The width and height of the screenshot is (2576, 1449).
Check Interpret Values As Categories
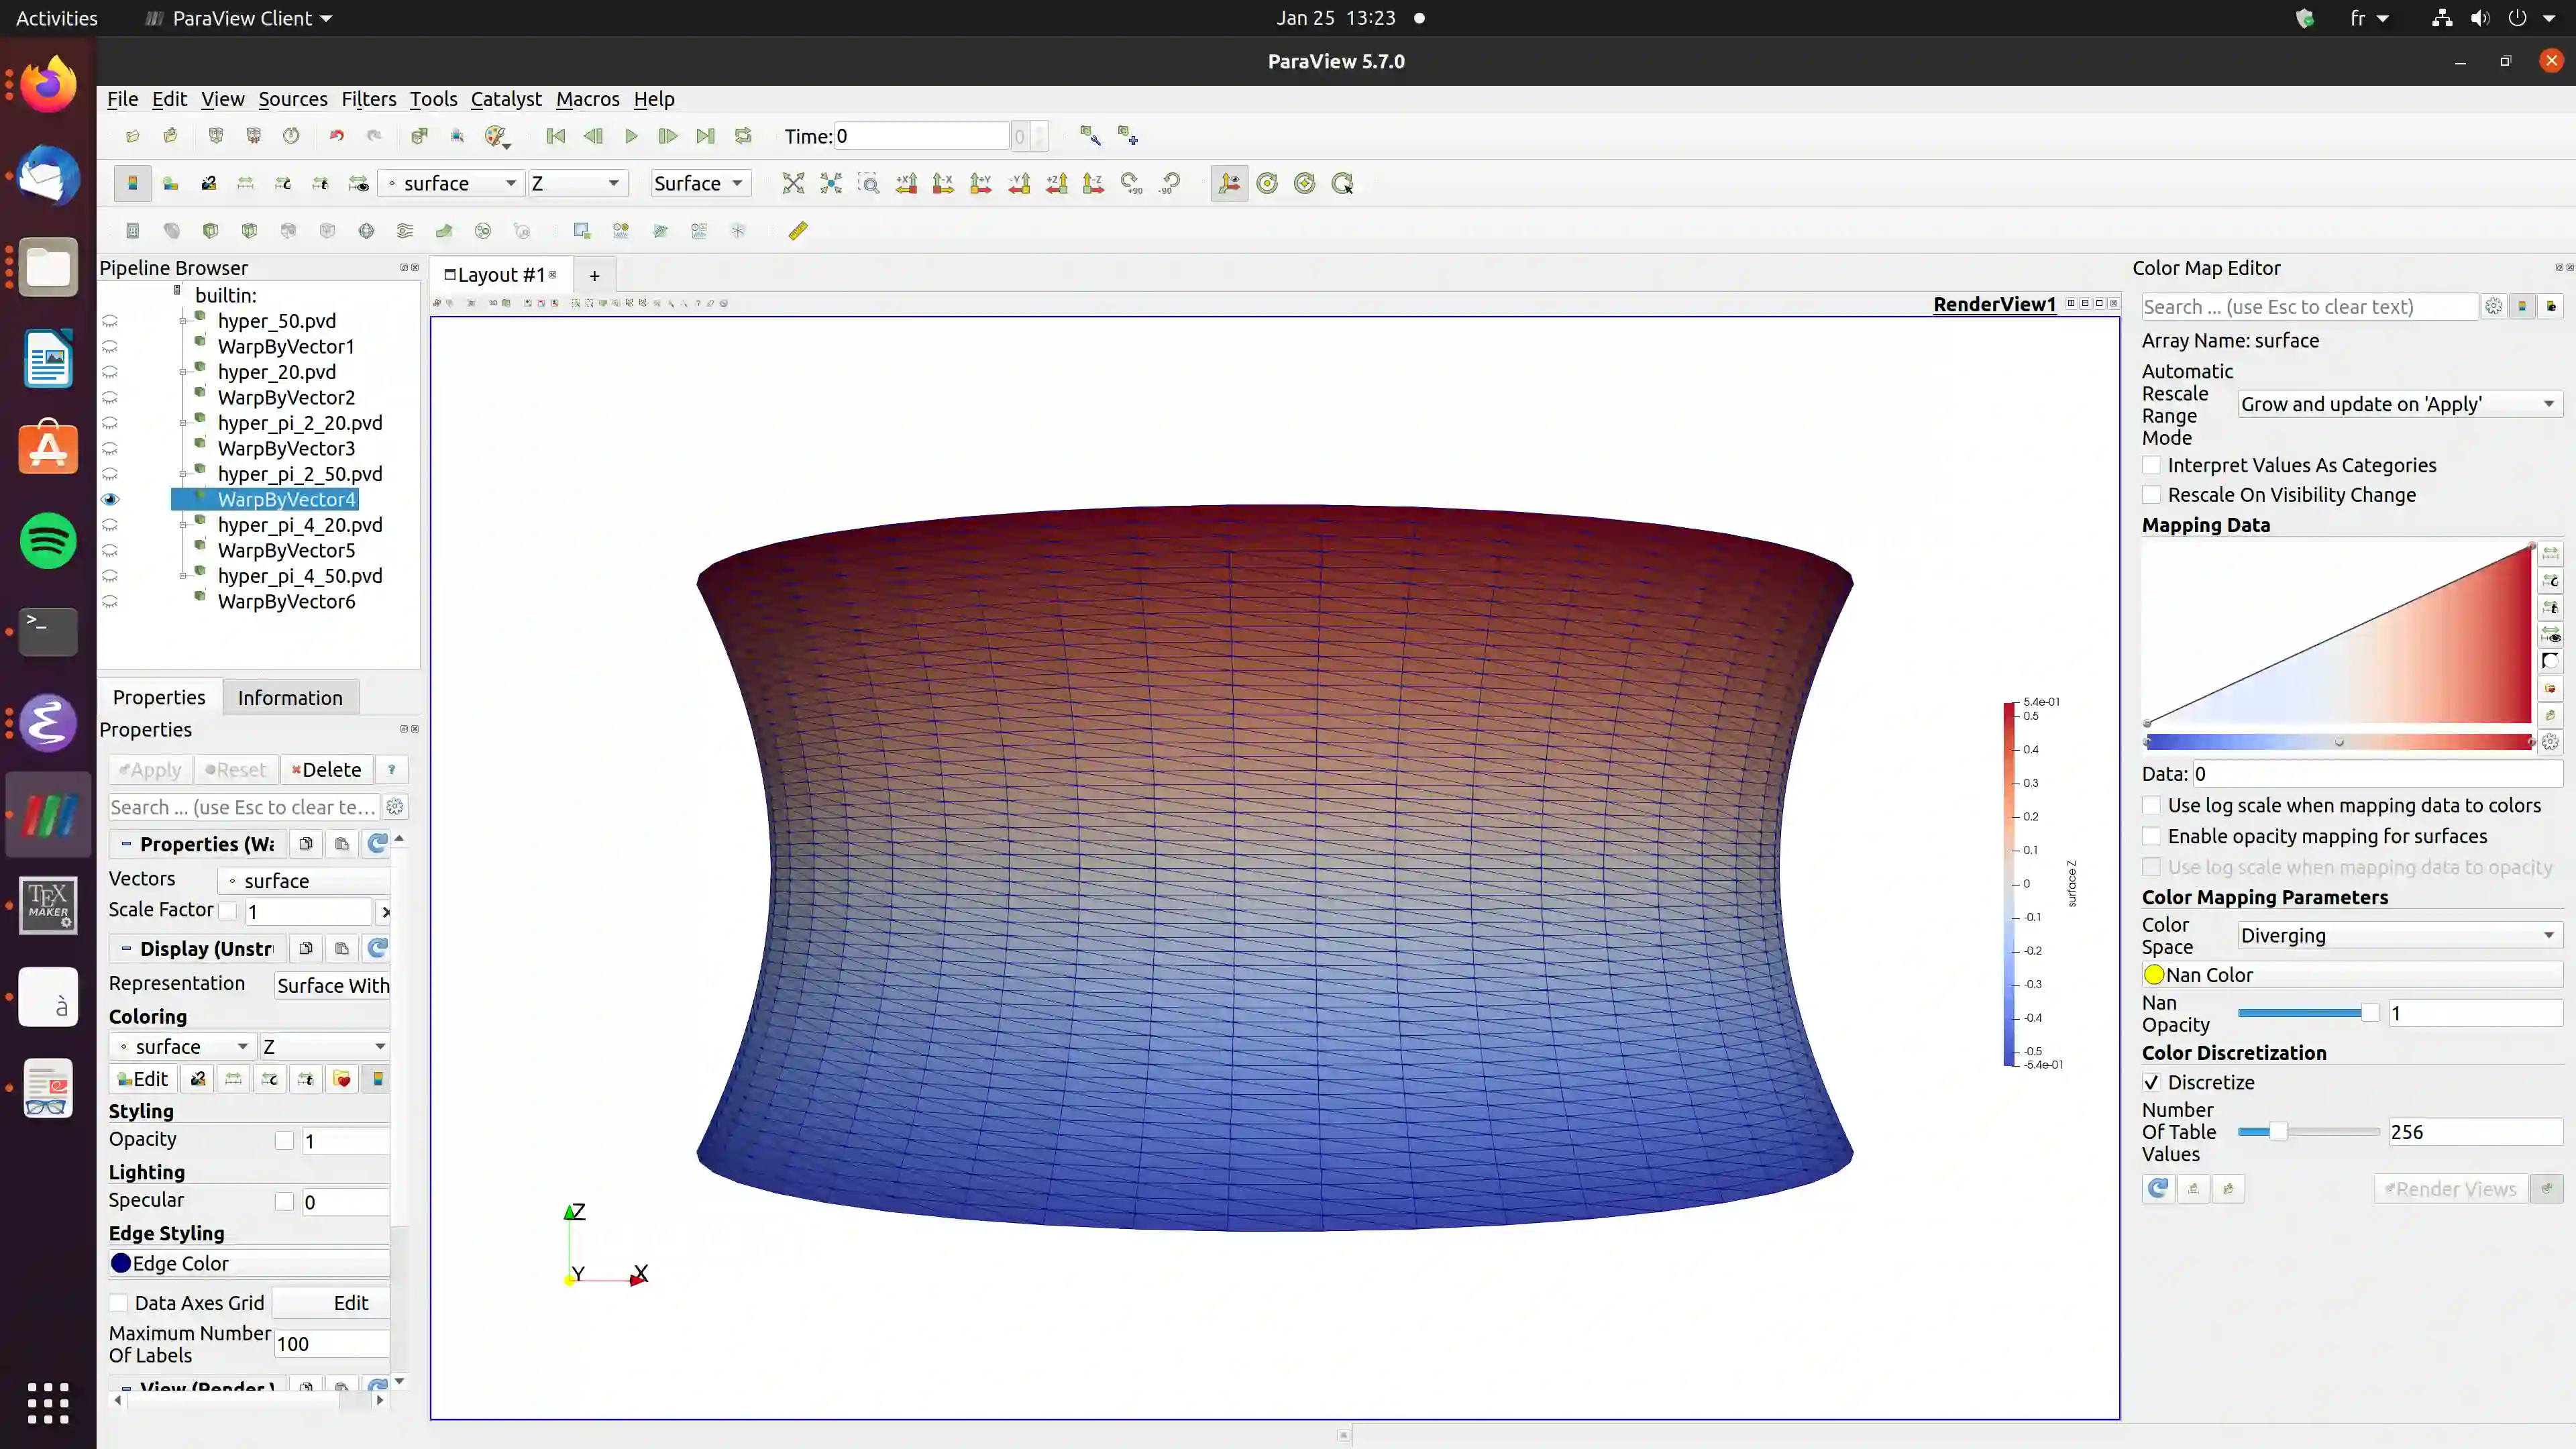pyautogui.click(x=2152, y=465)
